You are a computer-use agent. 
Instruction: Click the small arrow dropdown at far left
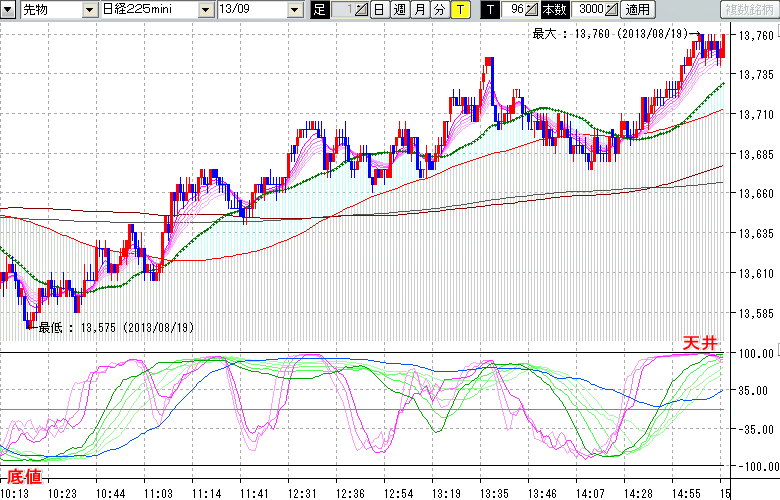9,9
